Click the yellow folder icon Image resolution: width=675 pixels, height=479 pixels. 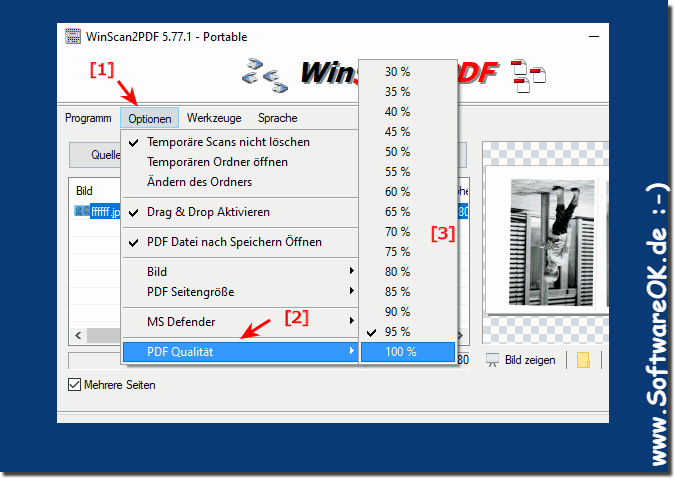coord(583,360)
